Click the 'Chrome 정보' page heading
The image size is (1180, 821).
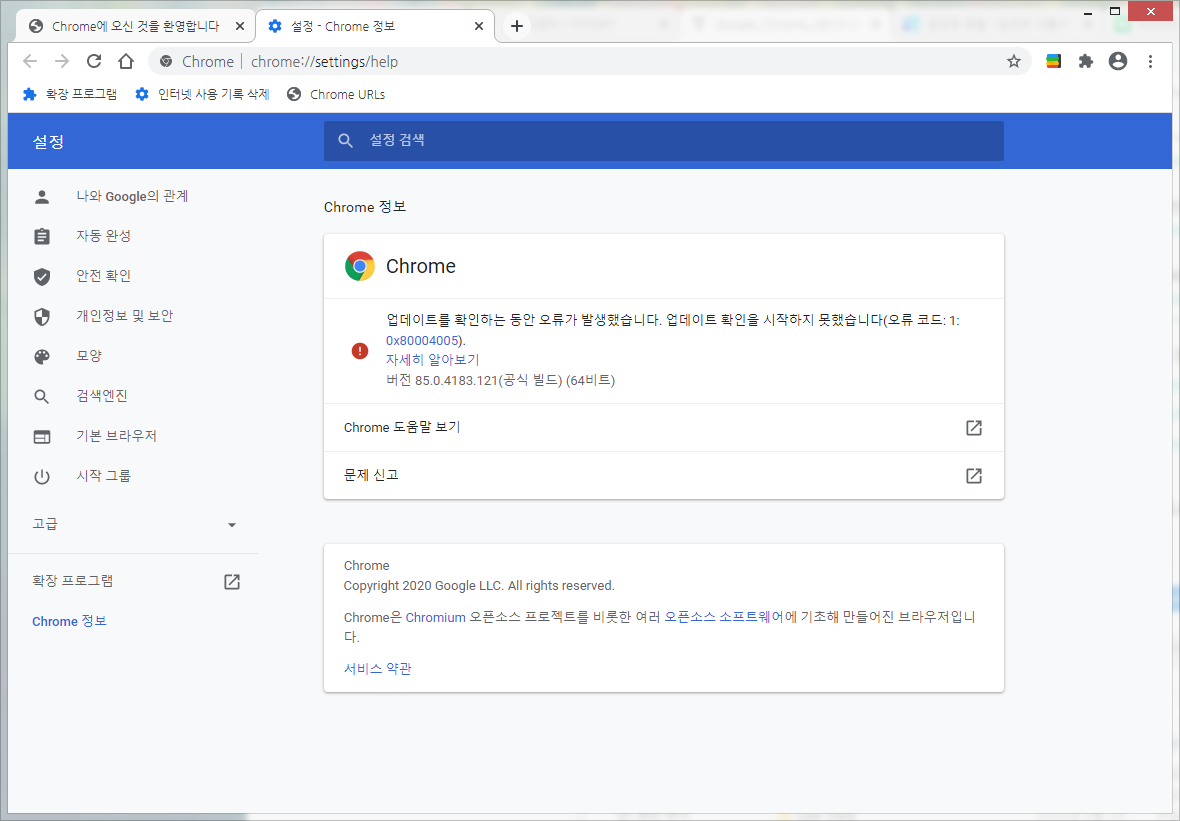(x=365, y=207)
